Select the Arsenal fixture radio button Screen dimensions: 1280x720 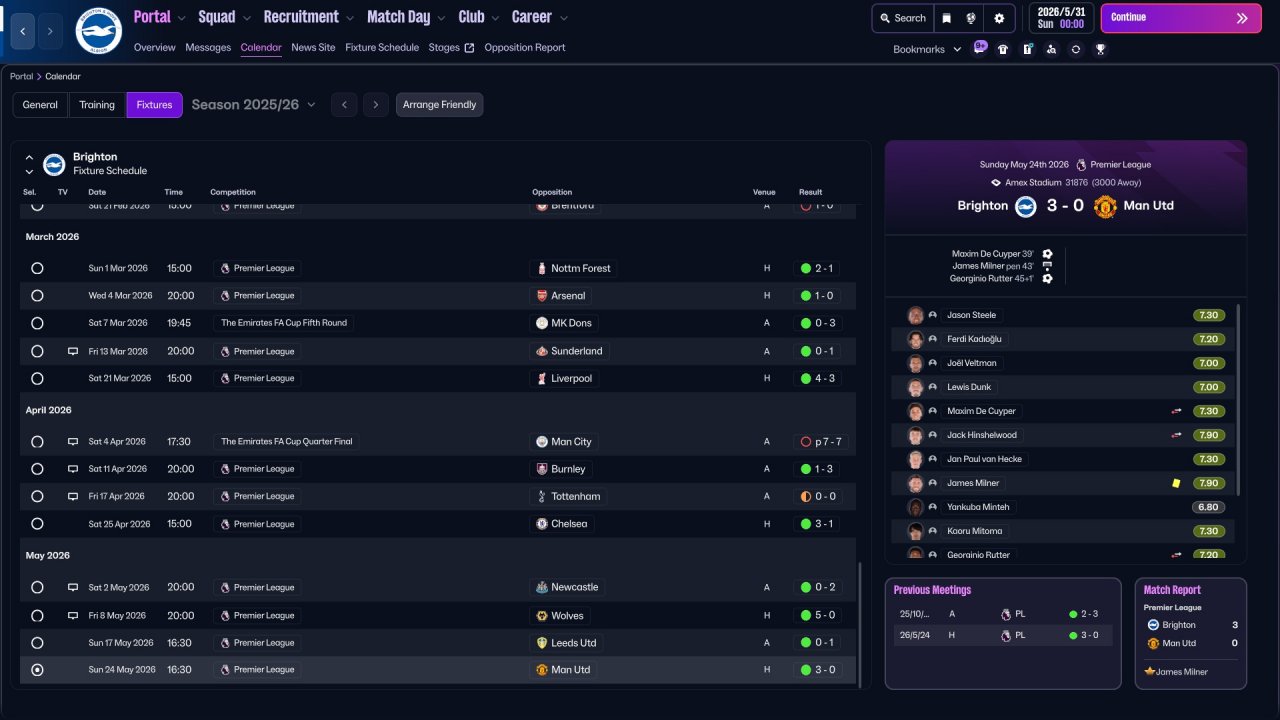tap(37, 296)
